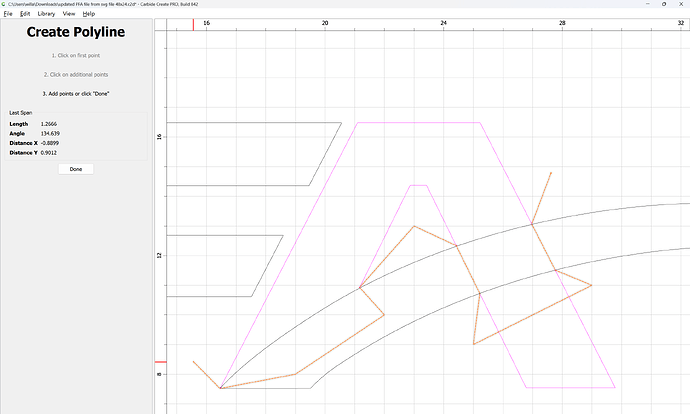
Task: Open the Library menu
Action: pos(46,14)
